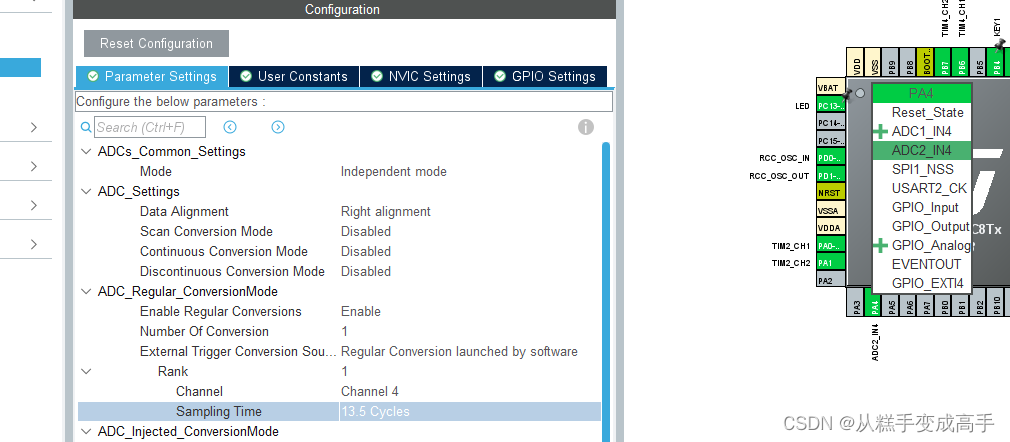1010x442 pixels.
Task: Select the PD1 RCC_OSC_OUT pin
Action: click(x=830, y=176)
